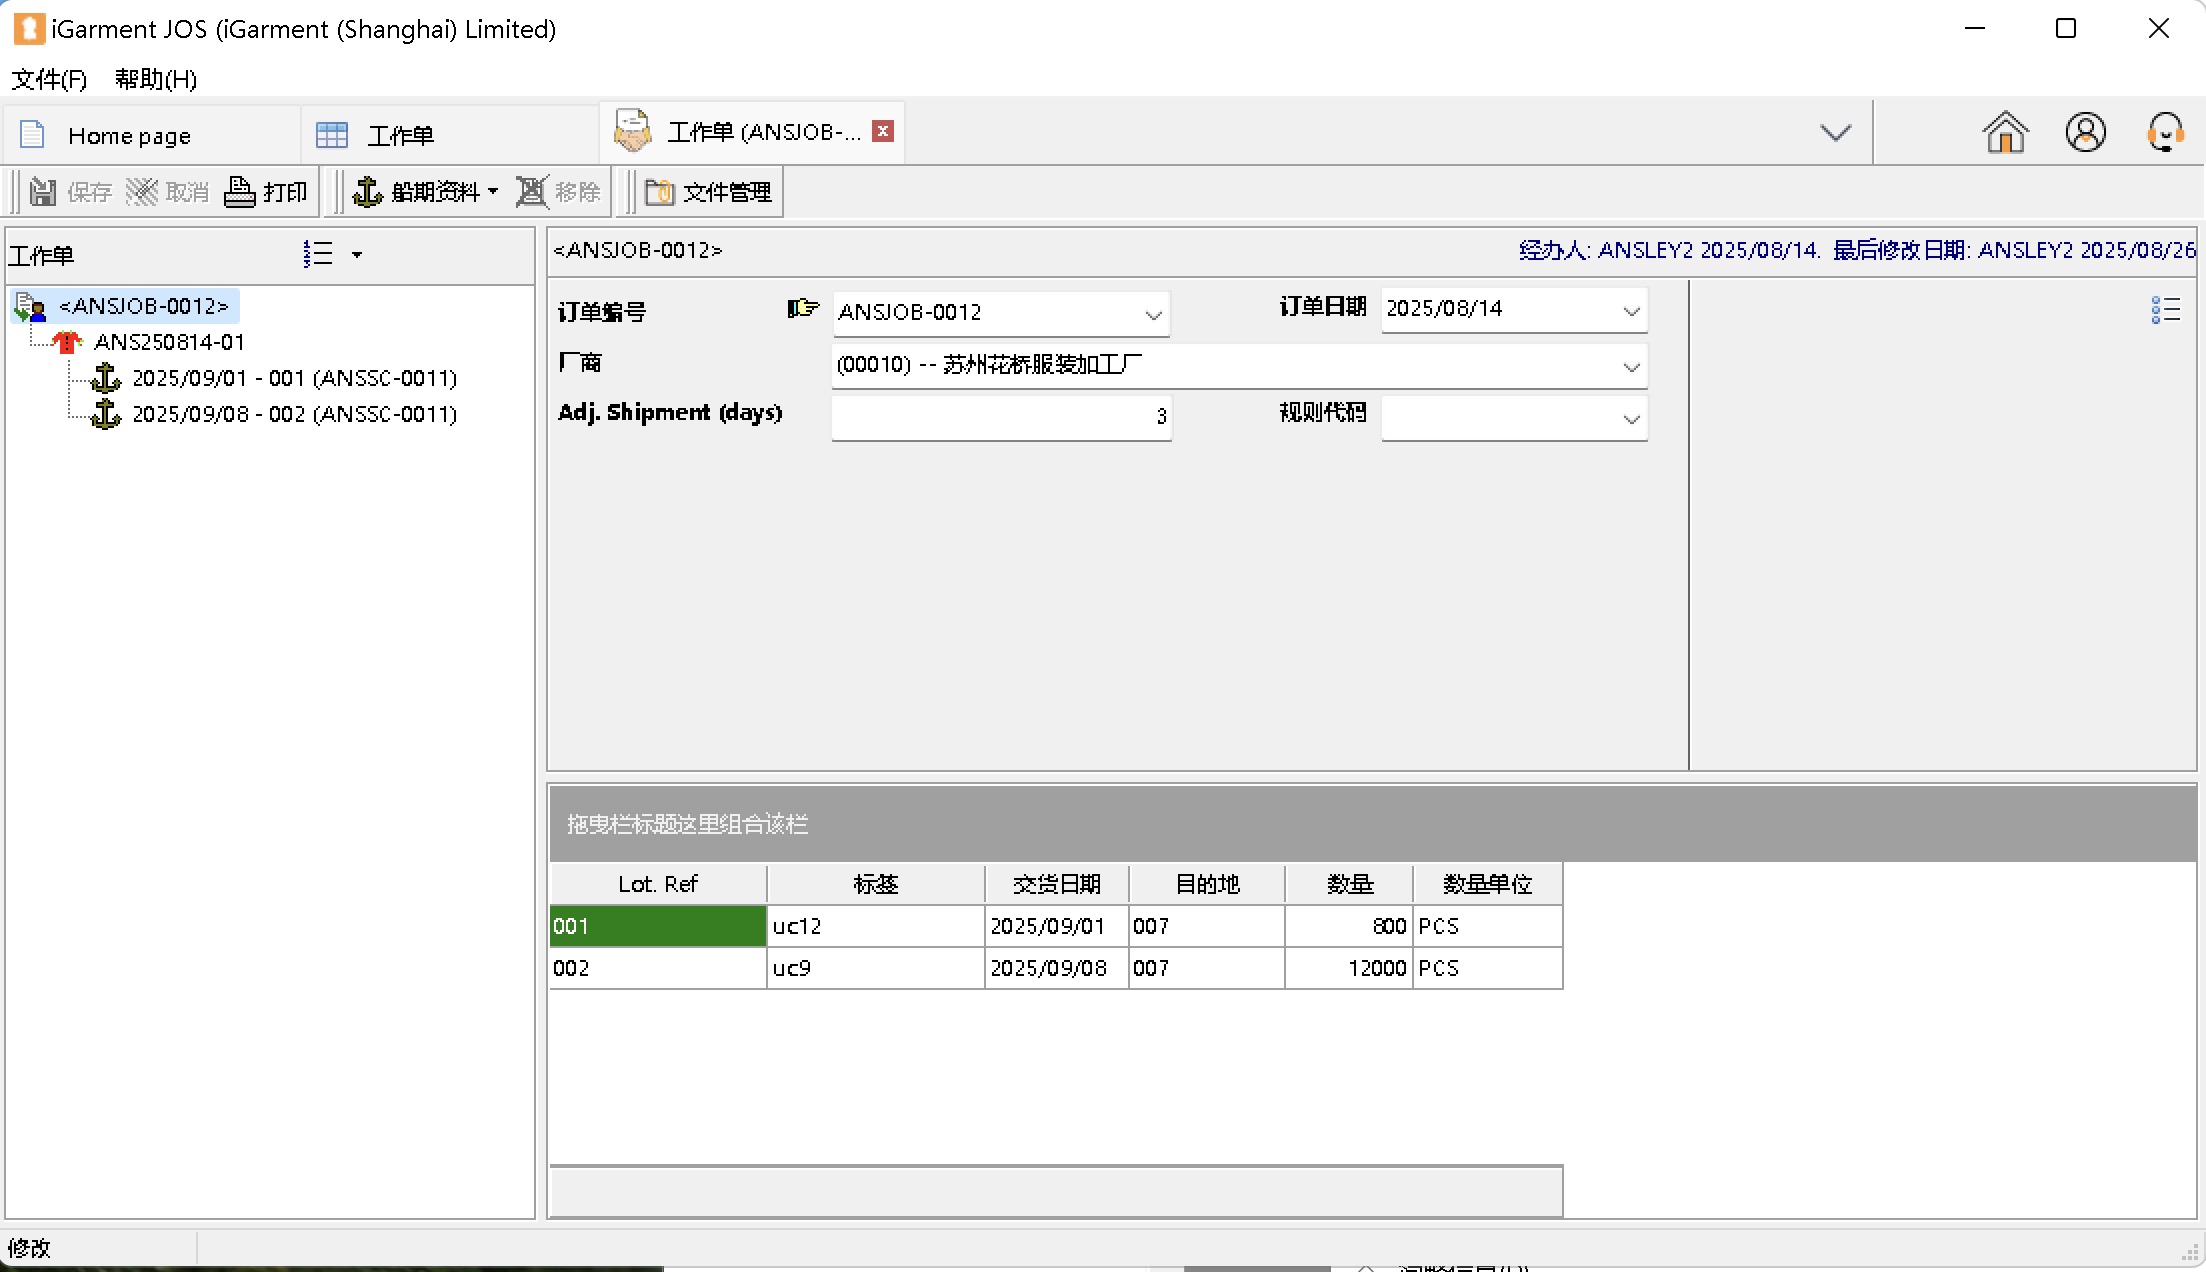
Task: Open the order date dropdown calendar
Action: pyautogui.click(x=1631, y=311)
